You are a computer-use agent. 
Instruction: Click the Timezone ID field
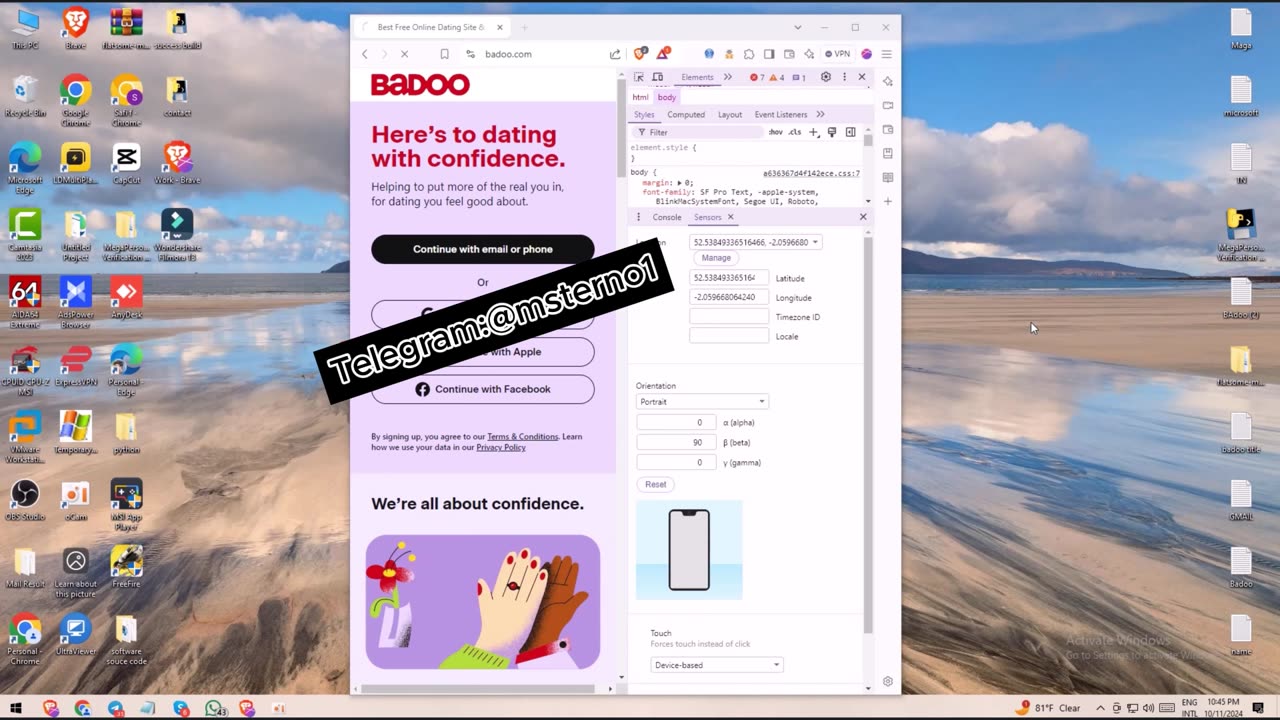(729, 316)
